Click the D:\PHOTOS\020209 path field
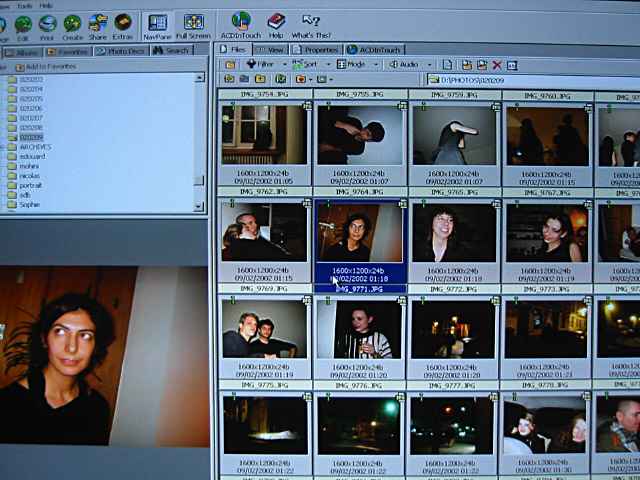This screenshot has height=480, width=640. [533, 80]
